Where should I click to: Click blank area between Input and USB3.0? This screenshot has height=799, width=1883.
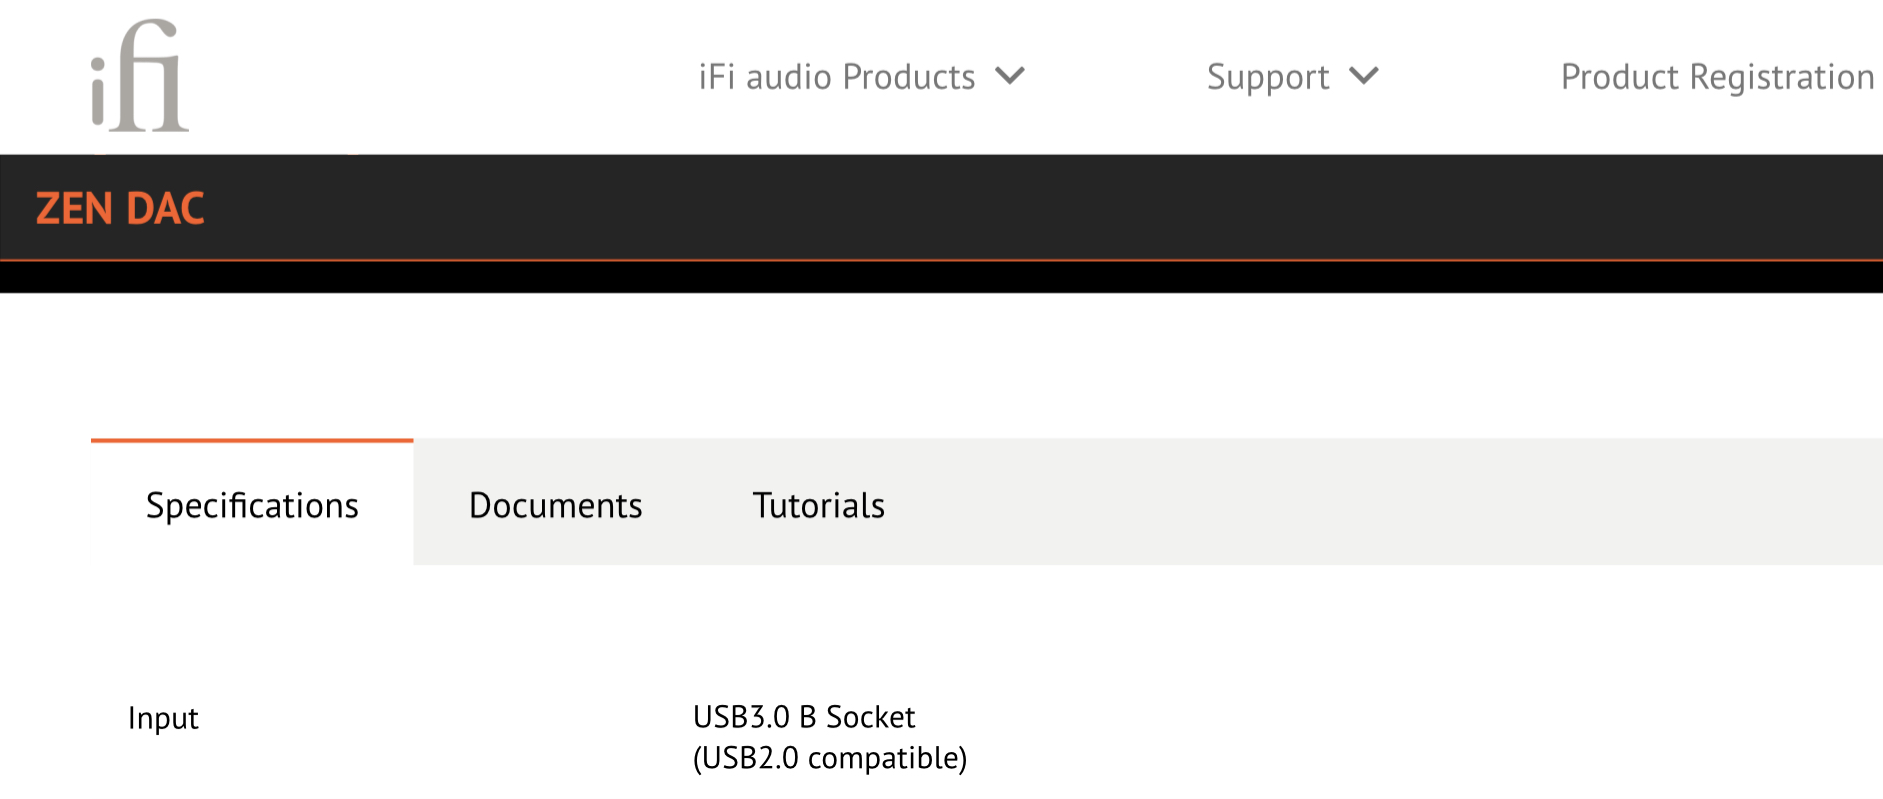click(445, 719)
